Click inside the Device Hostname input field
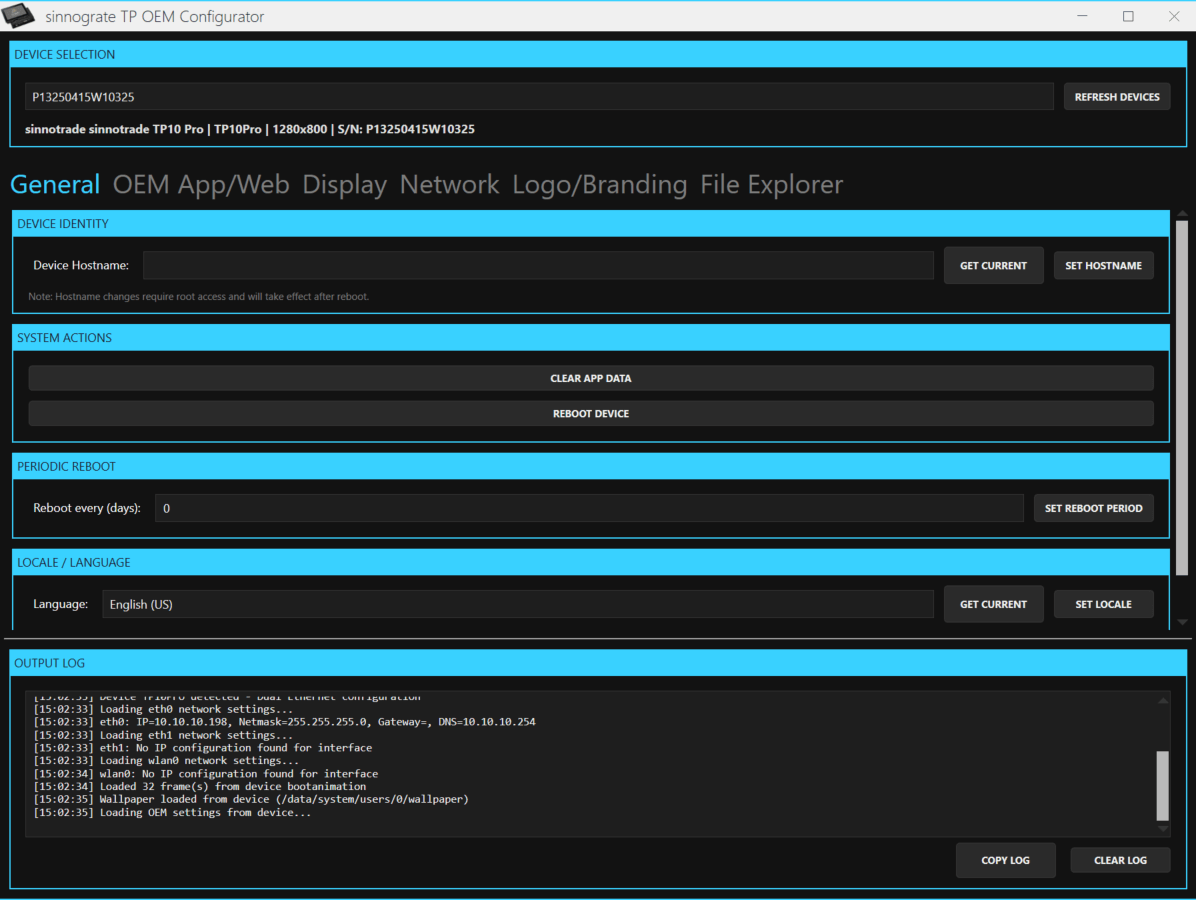 click(540, 265)
